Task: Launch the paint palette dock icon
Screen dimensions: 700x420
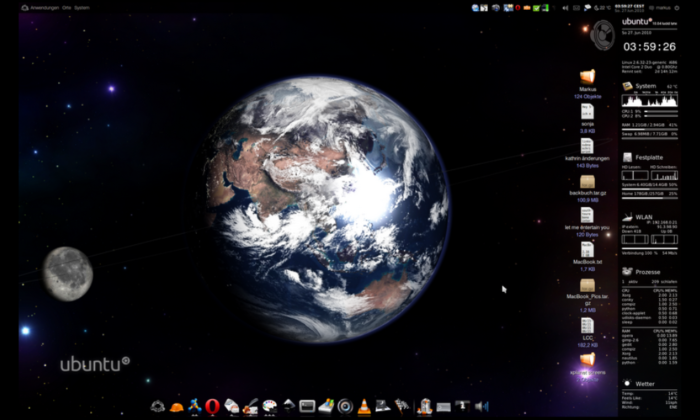Action: [x=269, y=406]
